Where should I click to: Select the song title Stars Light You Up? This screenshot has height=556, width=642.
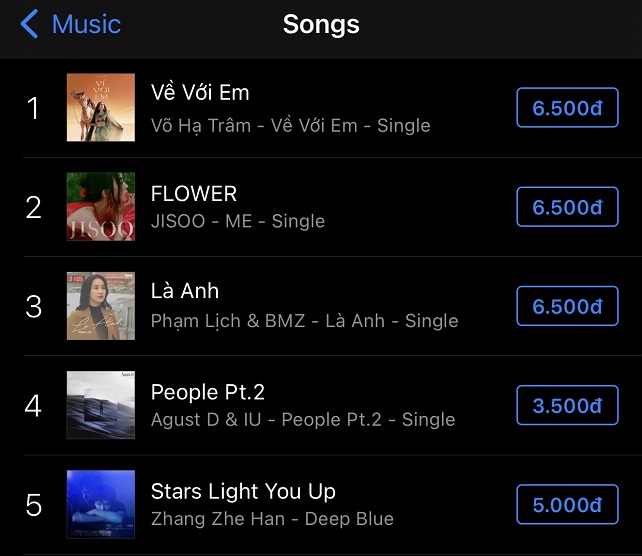[243, 491]
